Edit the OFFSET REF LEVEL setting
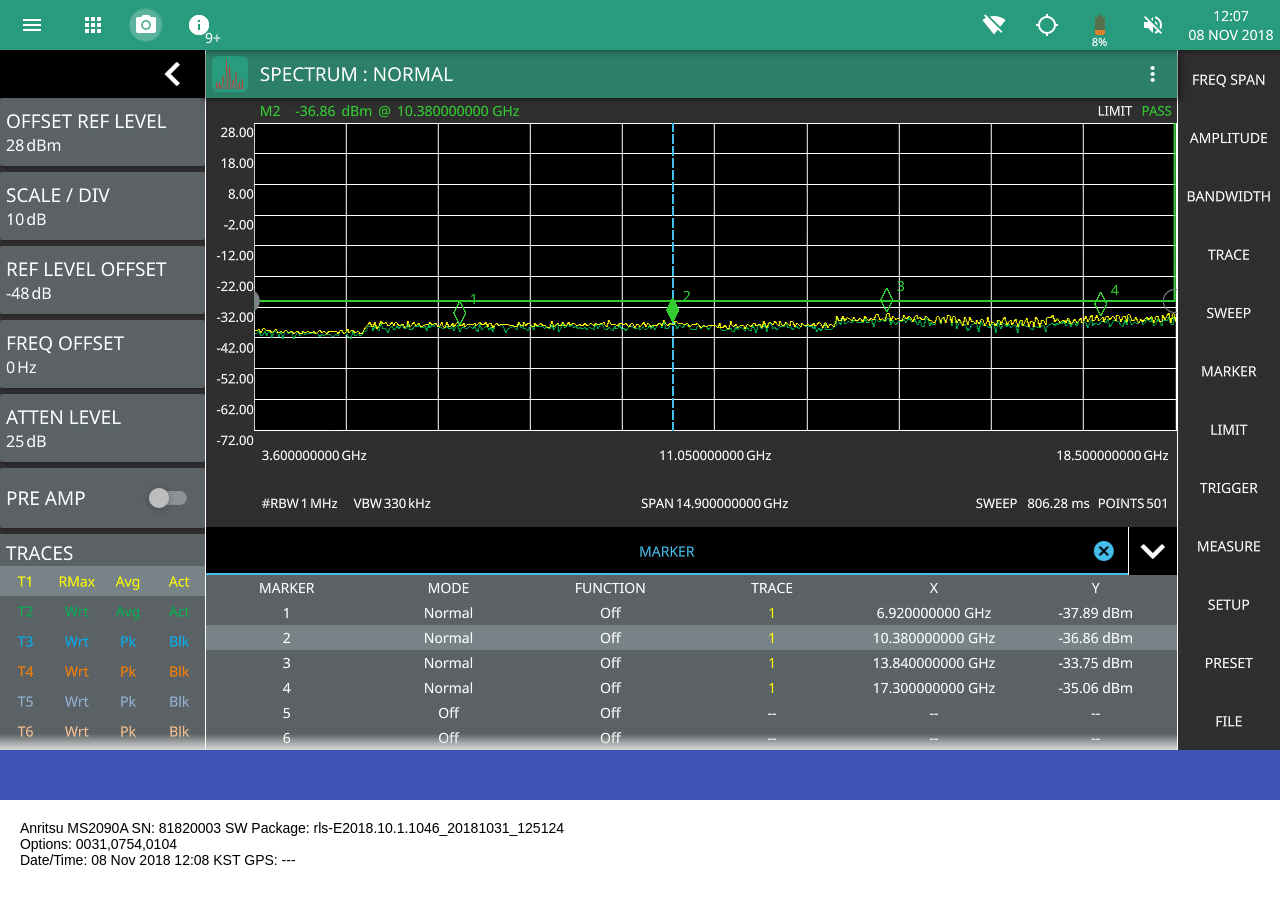This screenshot has height=900, width=1280. [103, 132]
